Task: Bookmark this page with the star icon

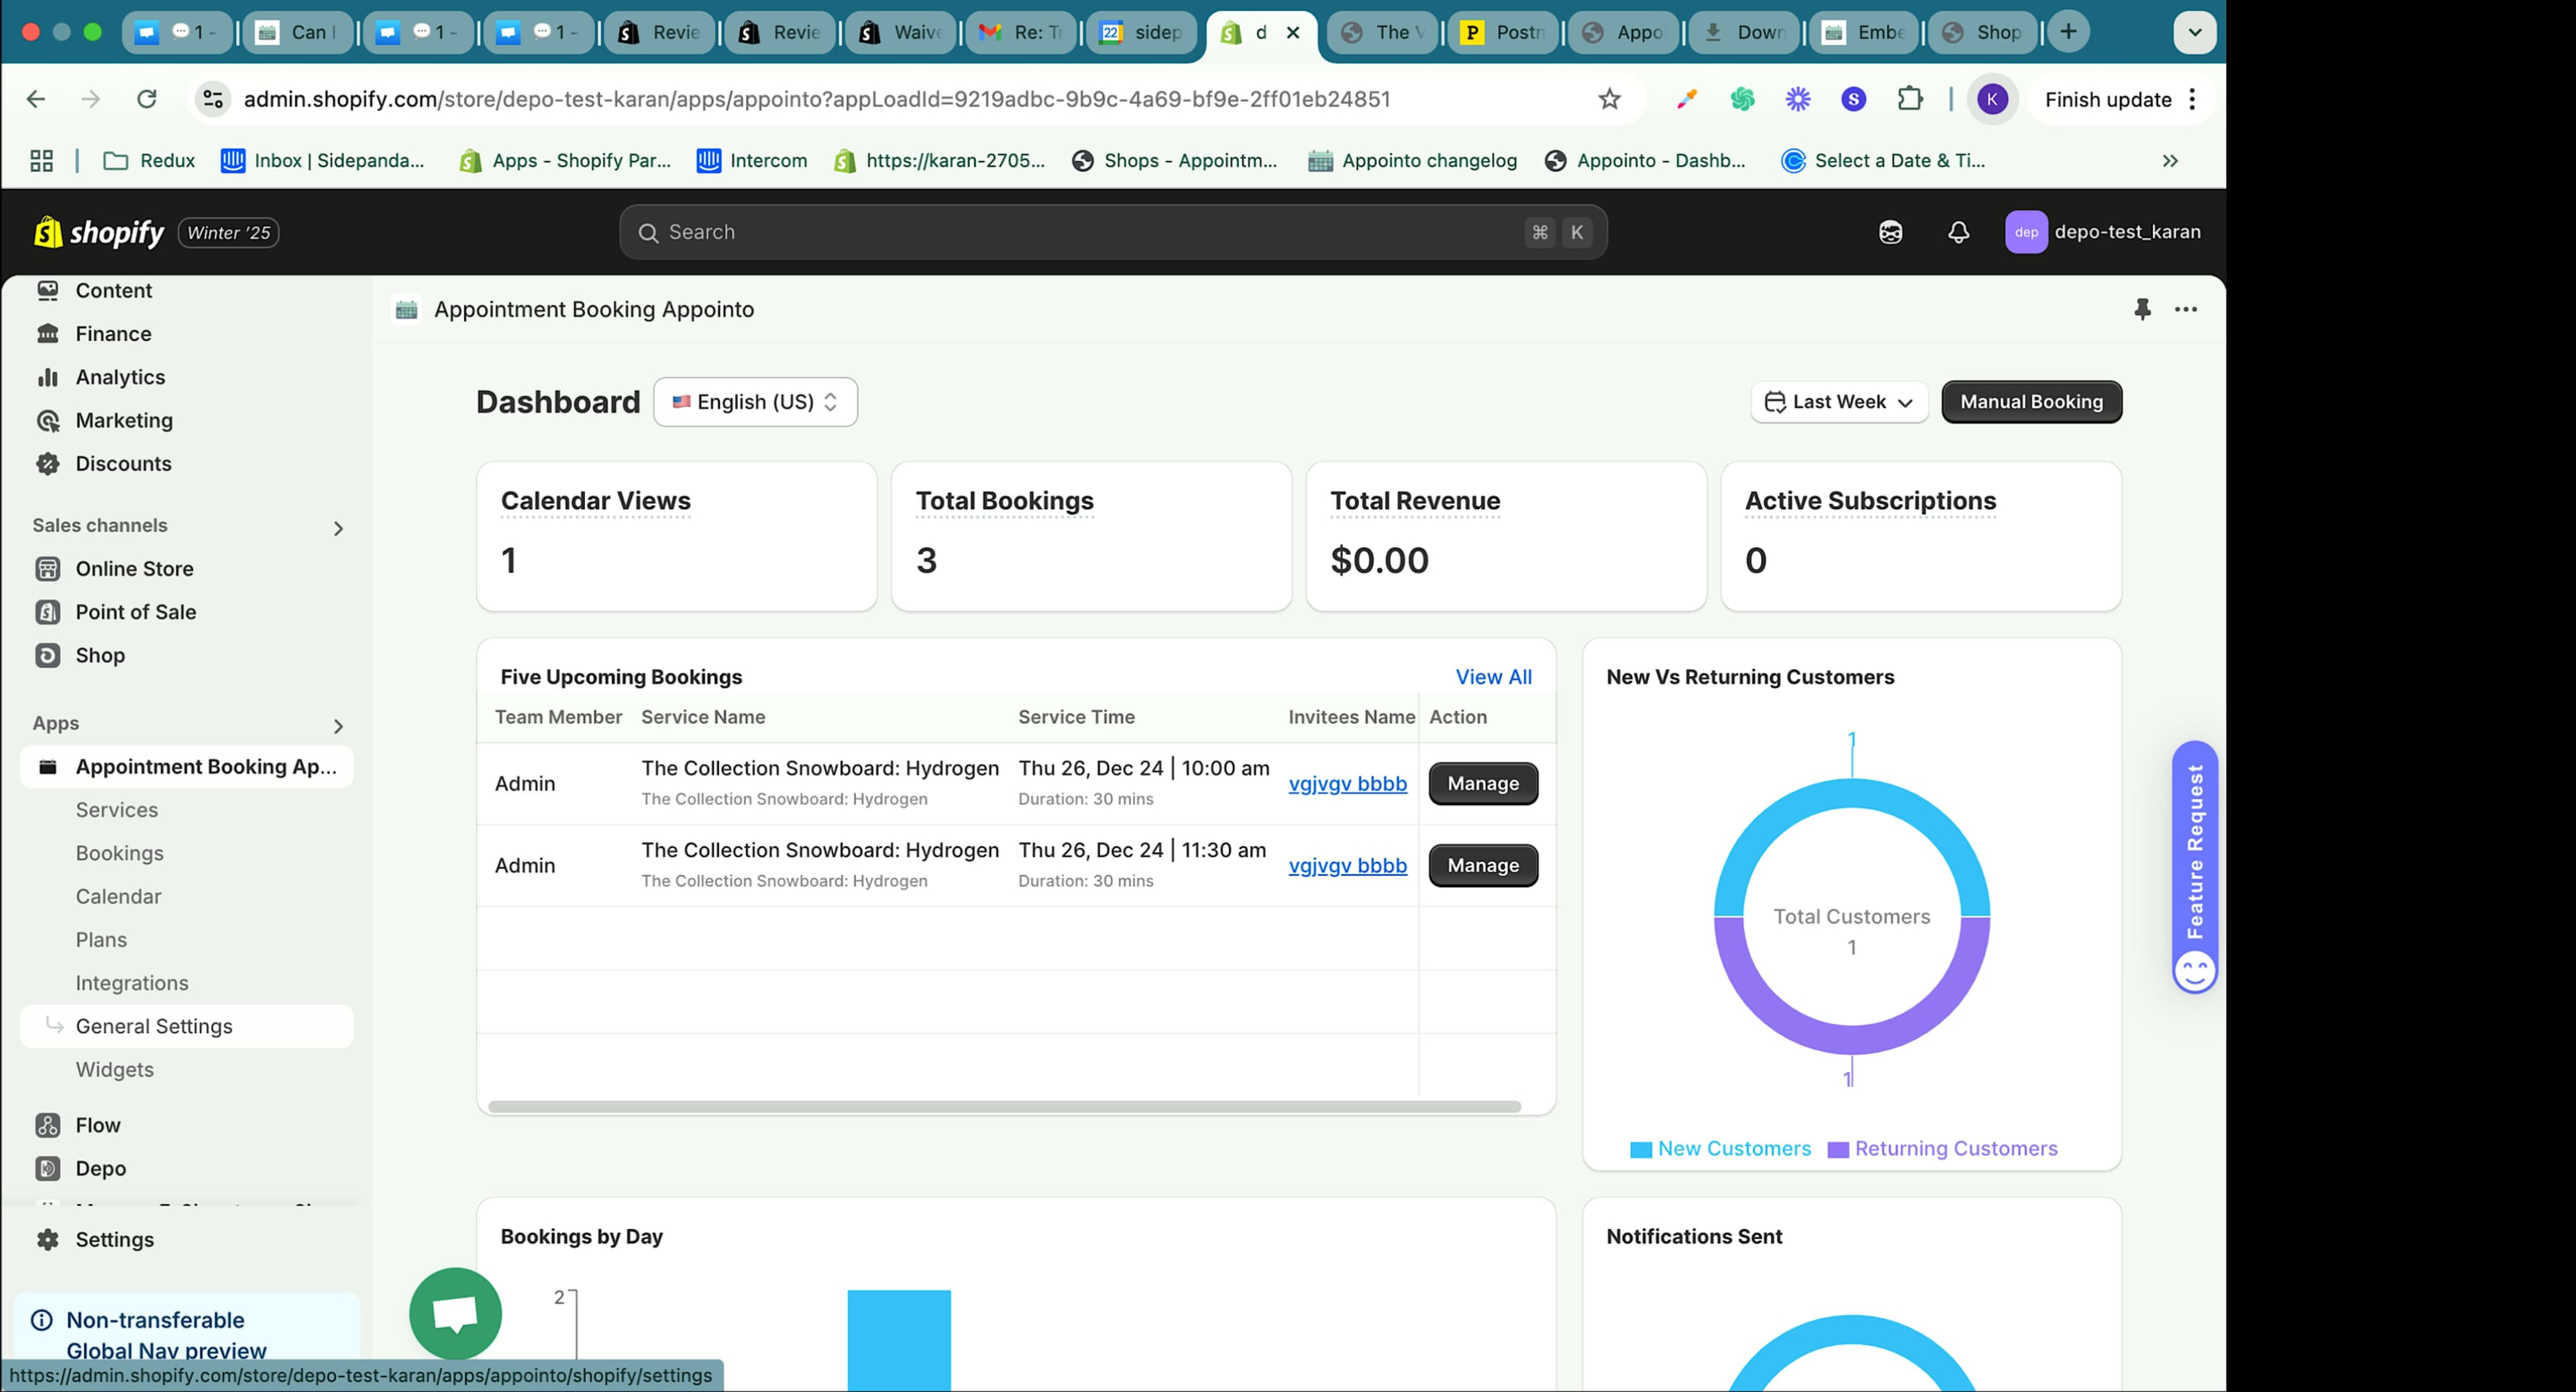Action: [1609, 99]
